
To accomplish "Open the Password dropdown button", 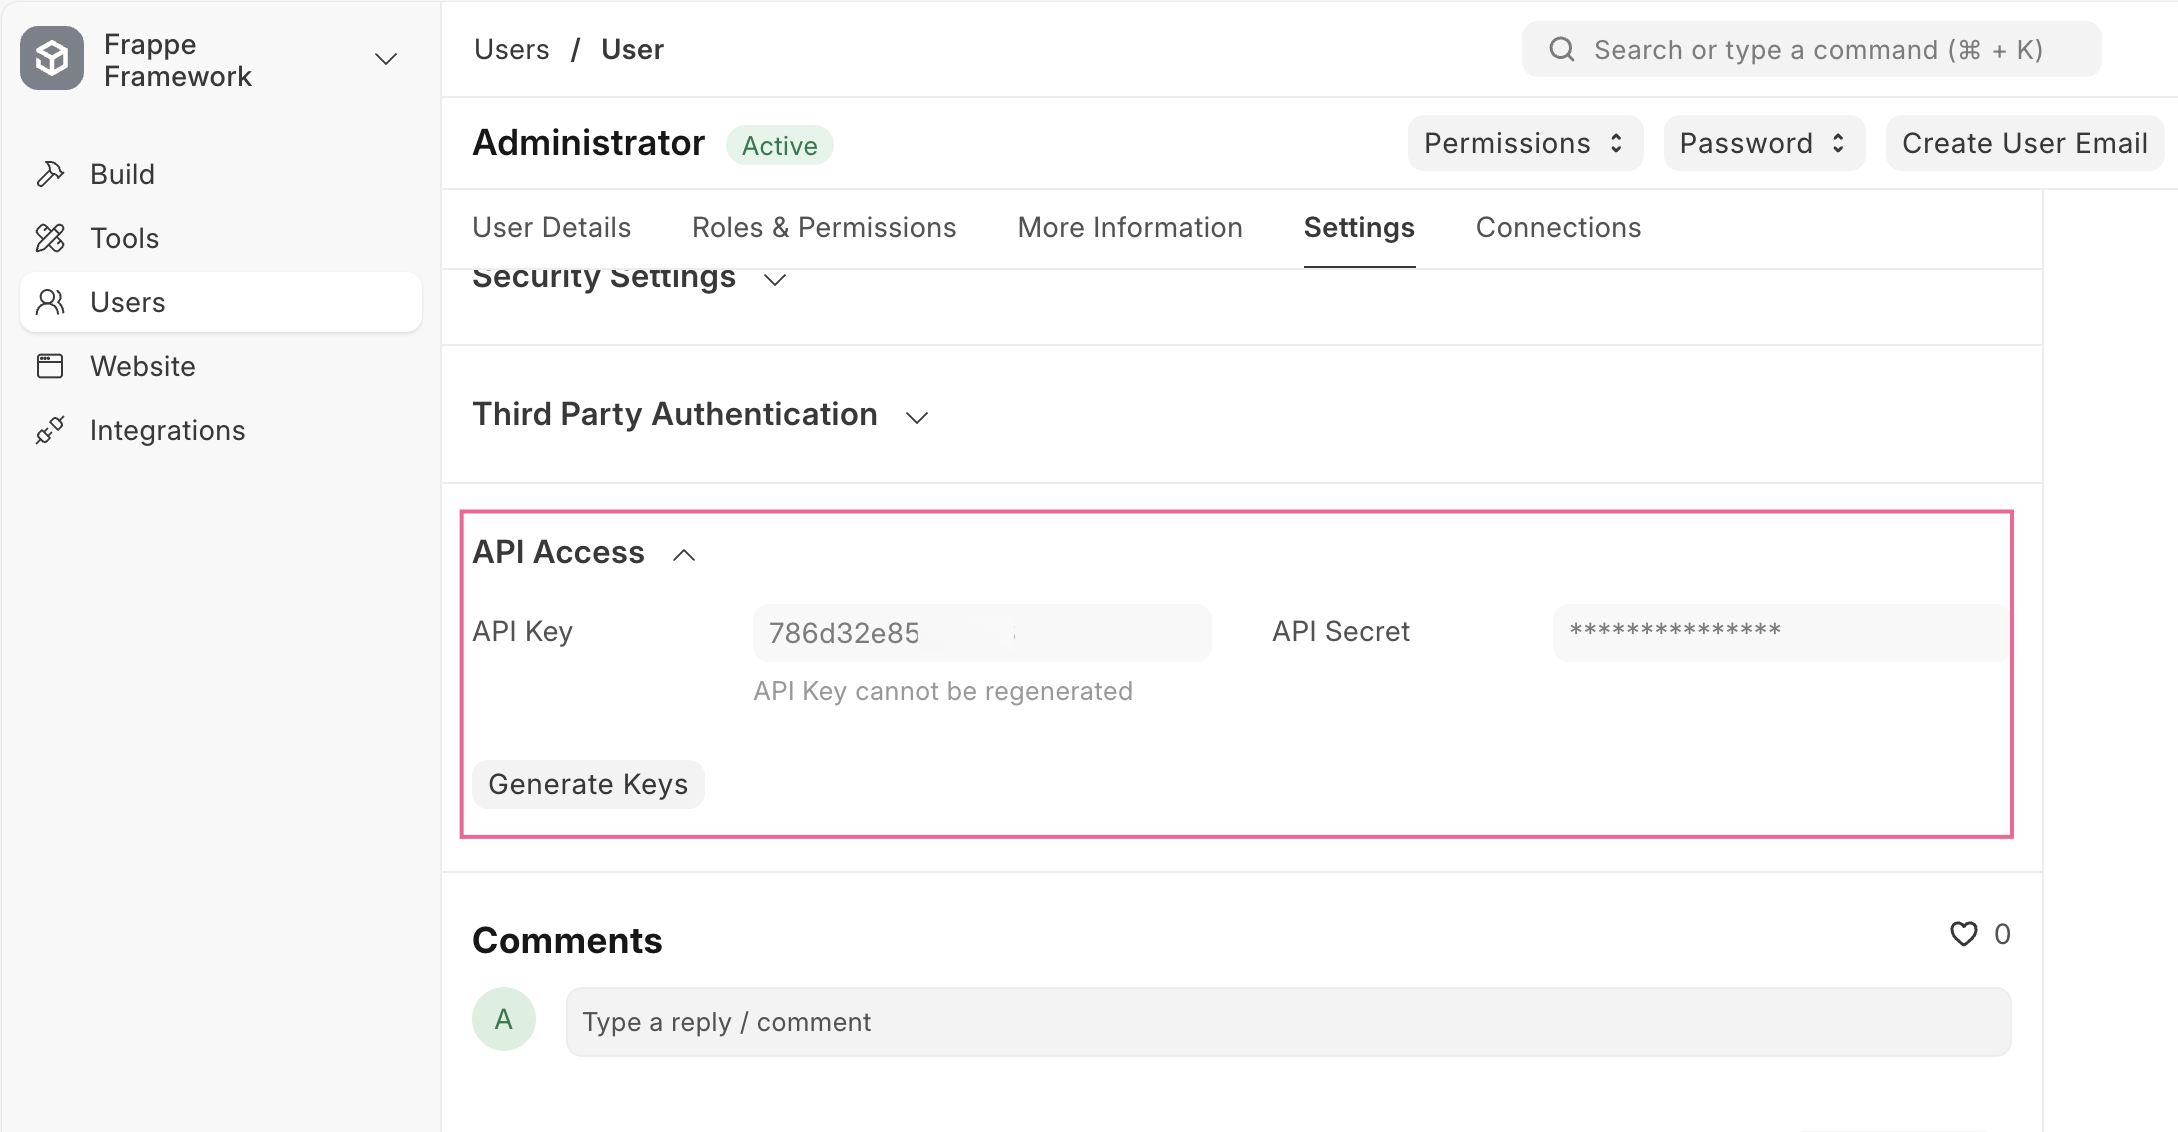I will (1763, 144).
